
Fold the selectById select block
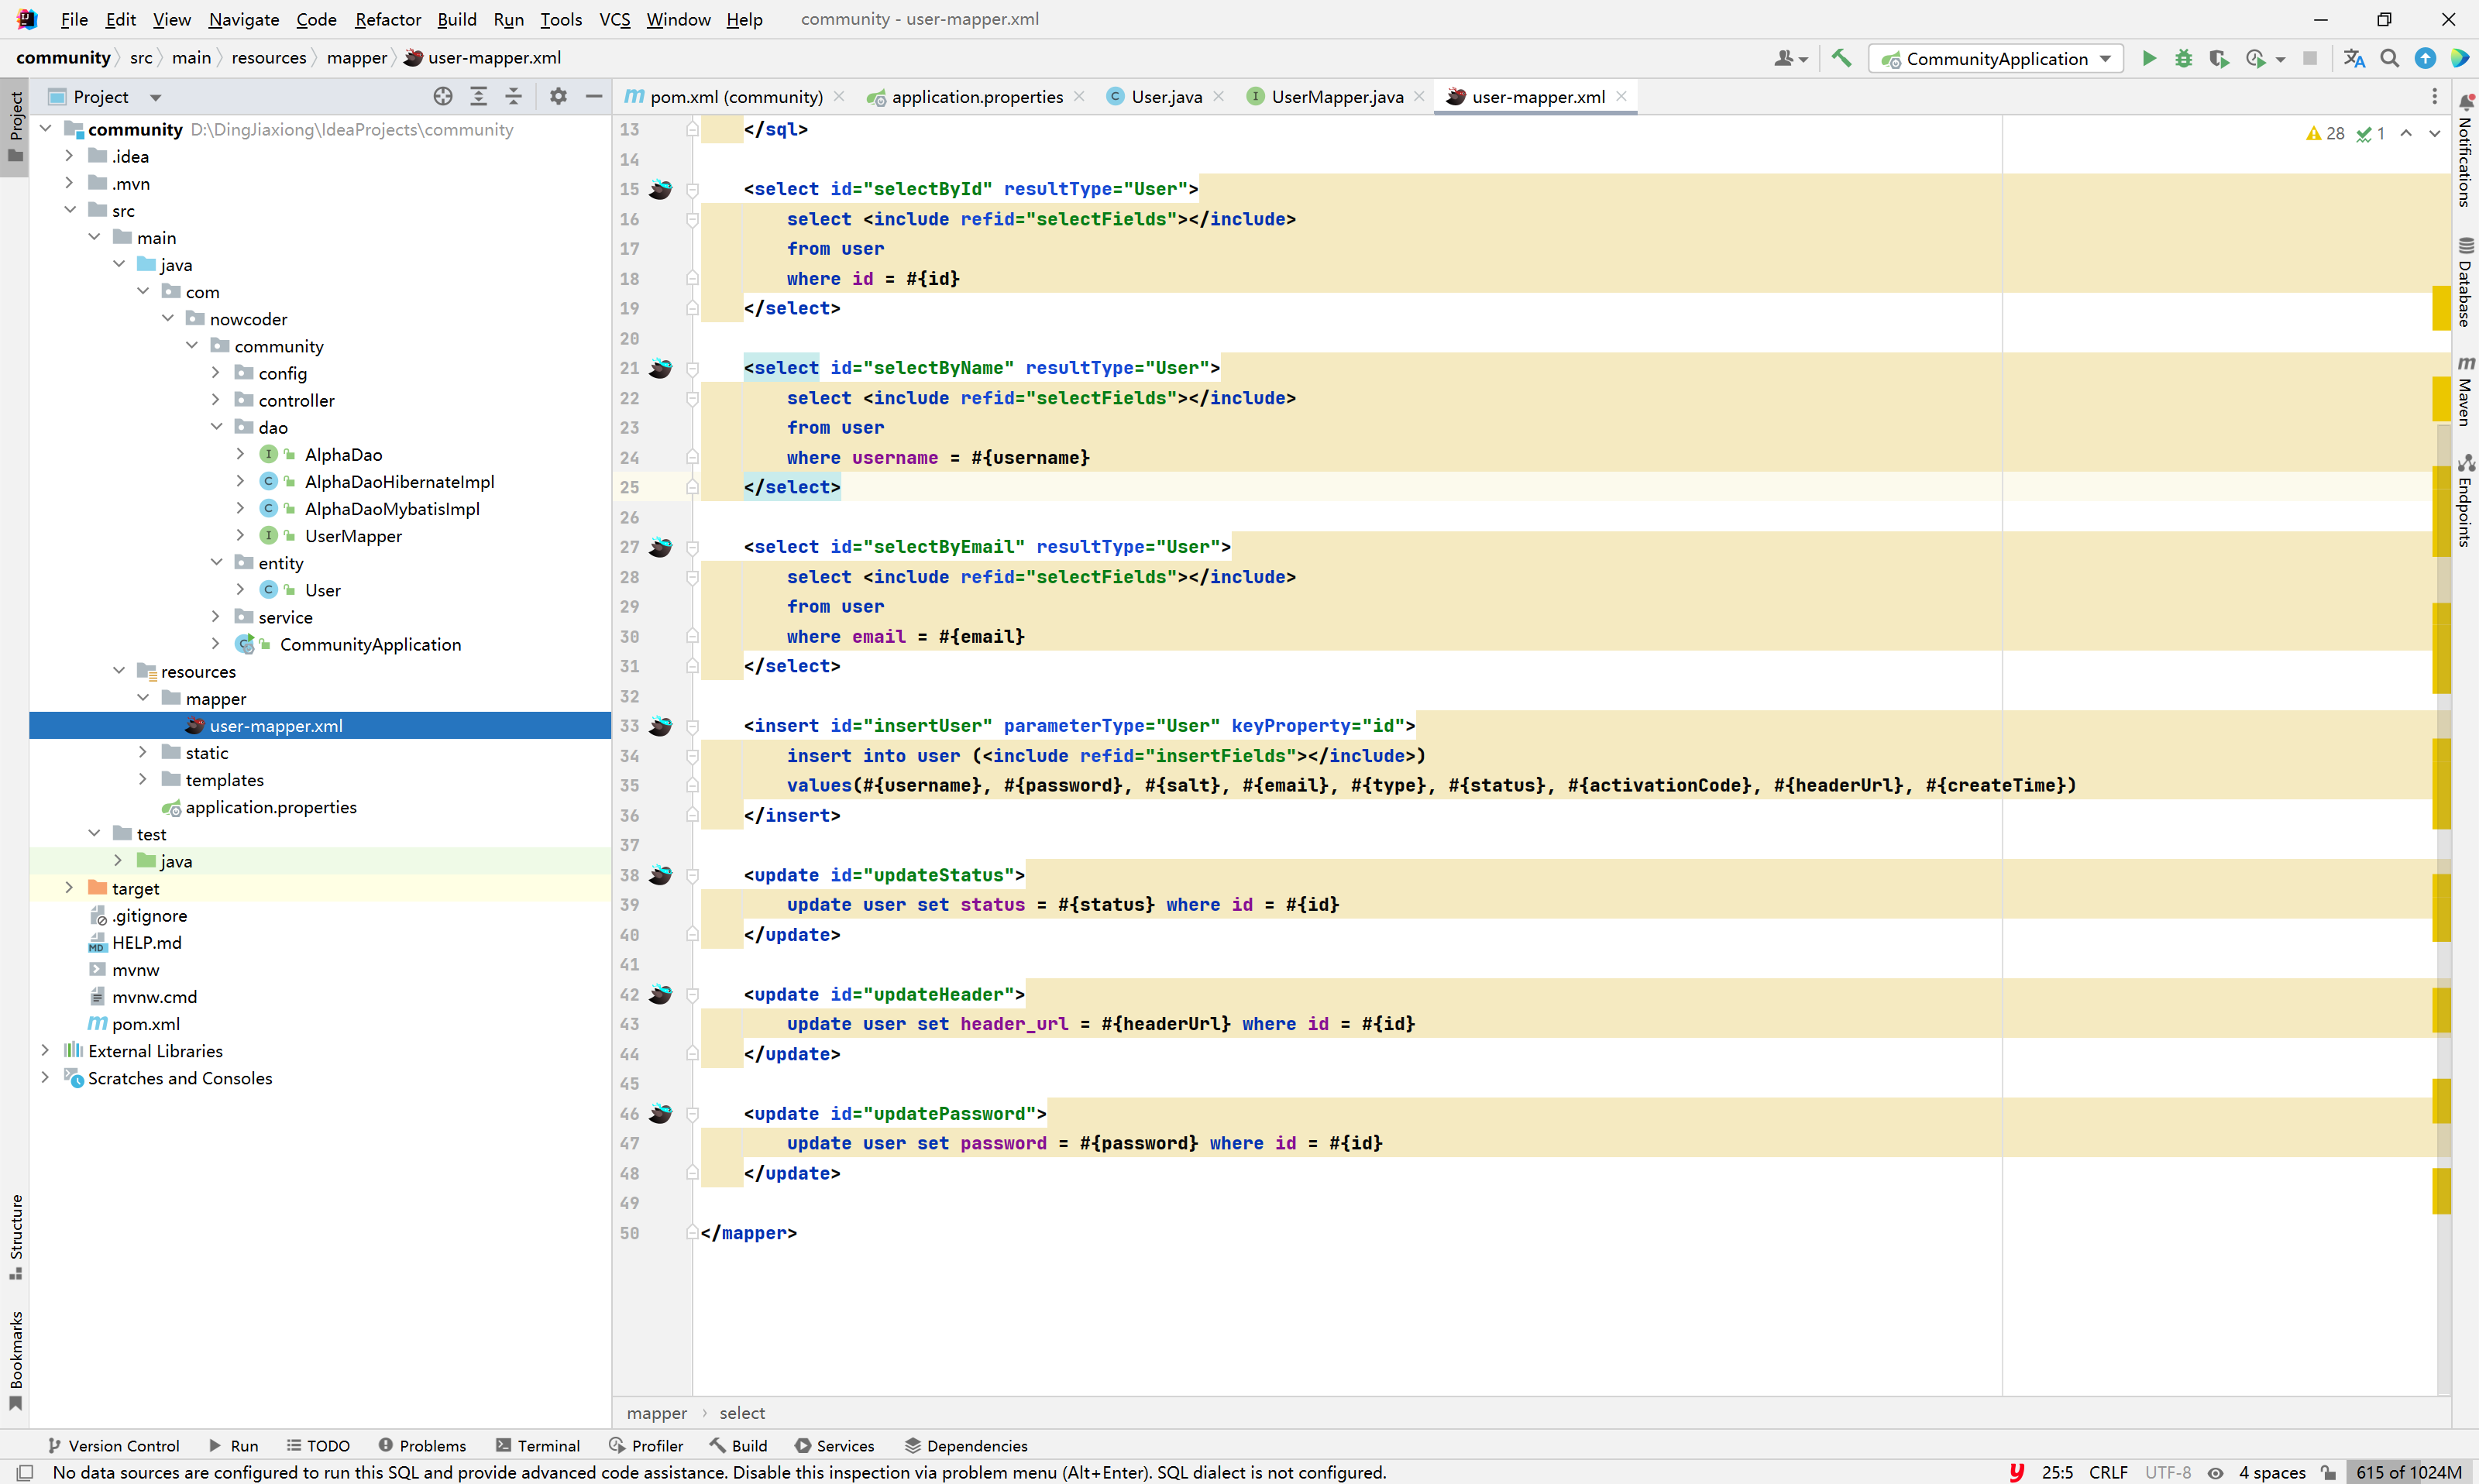tap(692, 189)
